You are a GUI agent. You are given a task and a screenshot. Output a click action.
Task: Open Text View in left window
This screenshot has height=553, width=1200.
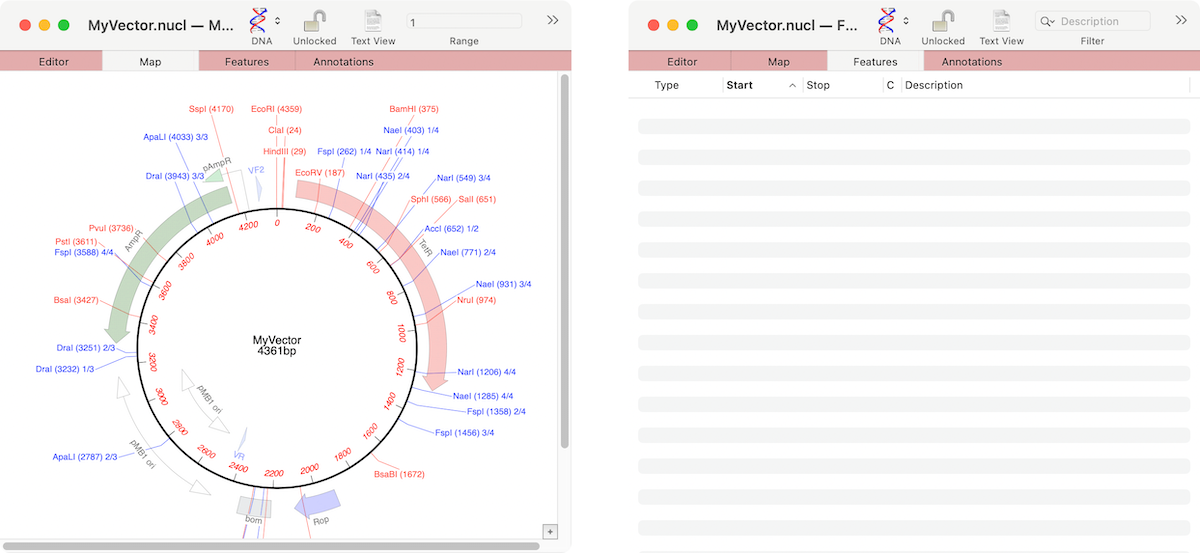pyautogui.click(x=373, y=21)
